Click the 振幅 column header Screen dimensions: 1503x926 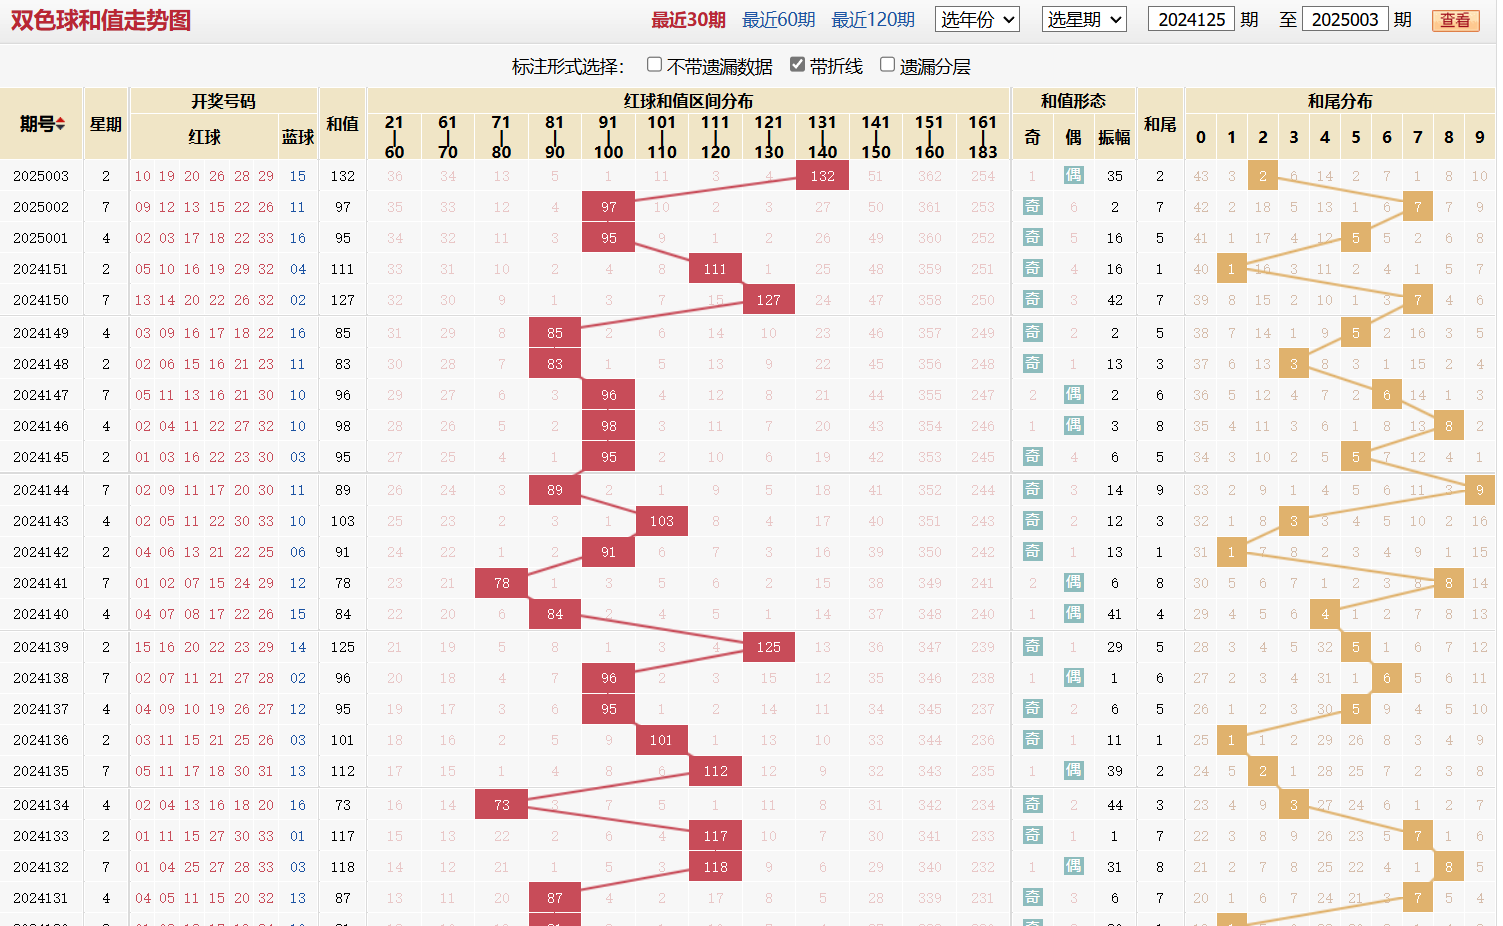click(1114, 137)
